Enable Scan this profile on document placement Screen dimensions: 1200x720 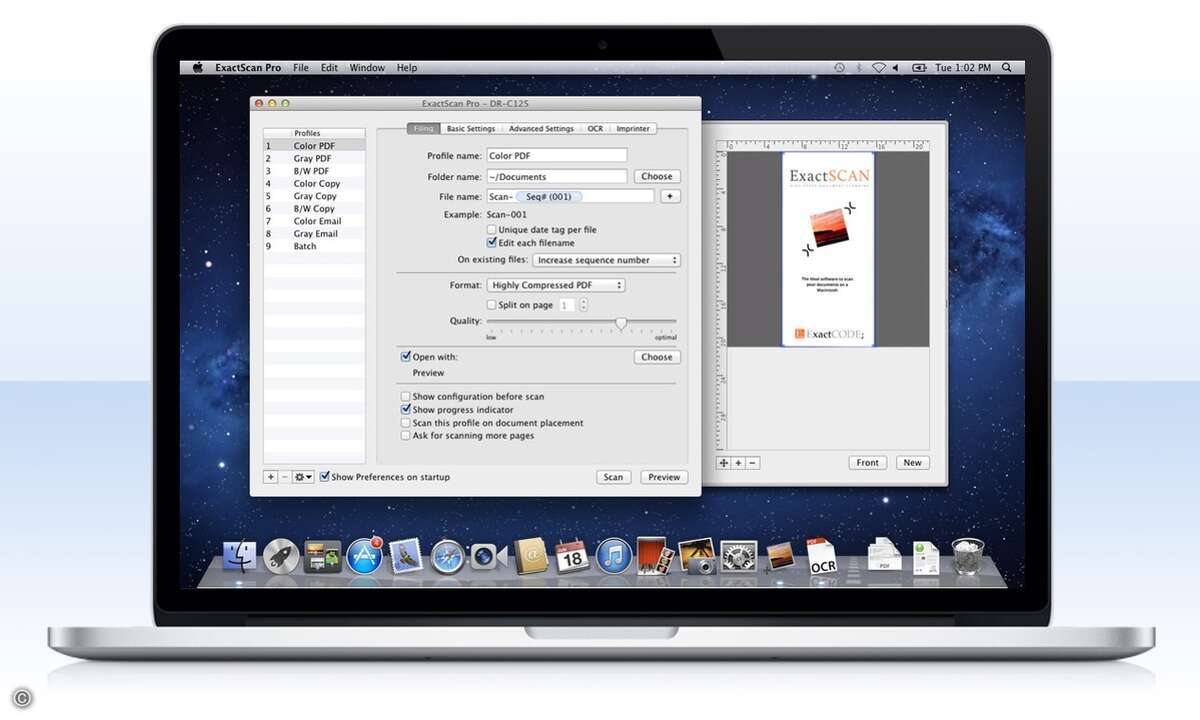click(x=405, y=423)
